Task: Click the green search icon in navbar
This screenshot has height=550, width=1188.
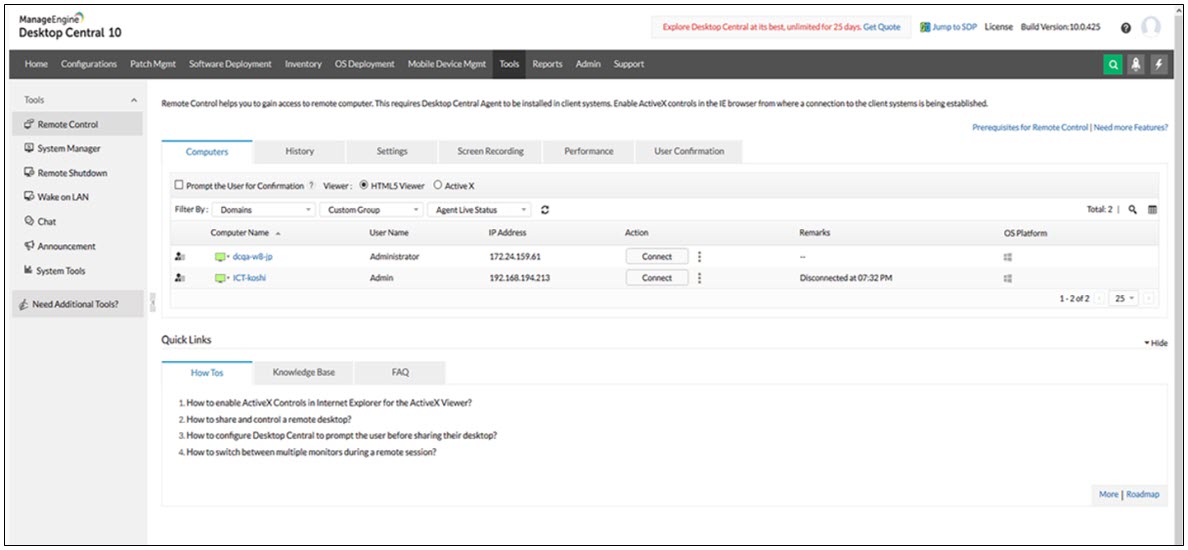Action: click(x=1113, y=65)
